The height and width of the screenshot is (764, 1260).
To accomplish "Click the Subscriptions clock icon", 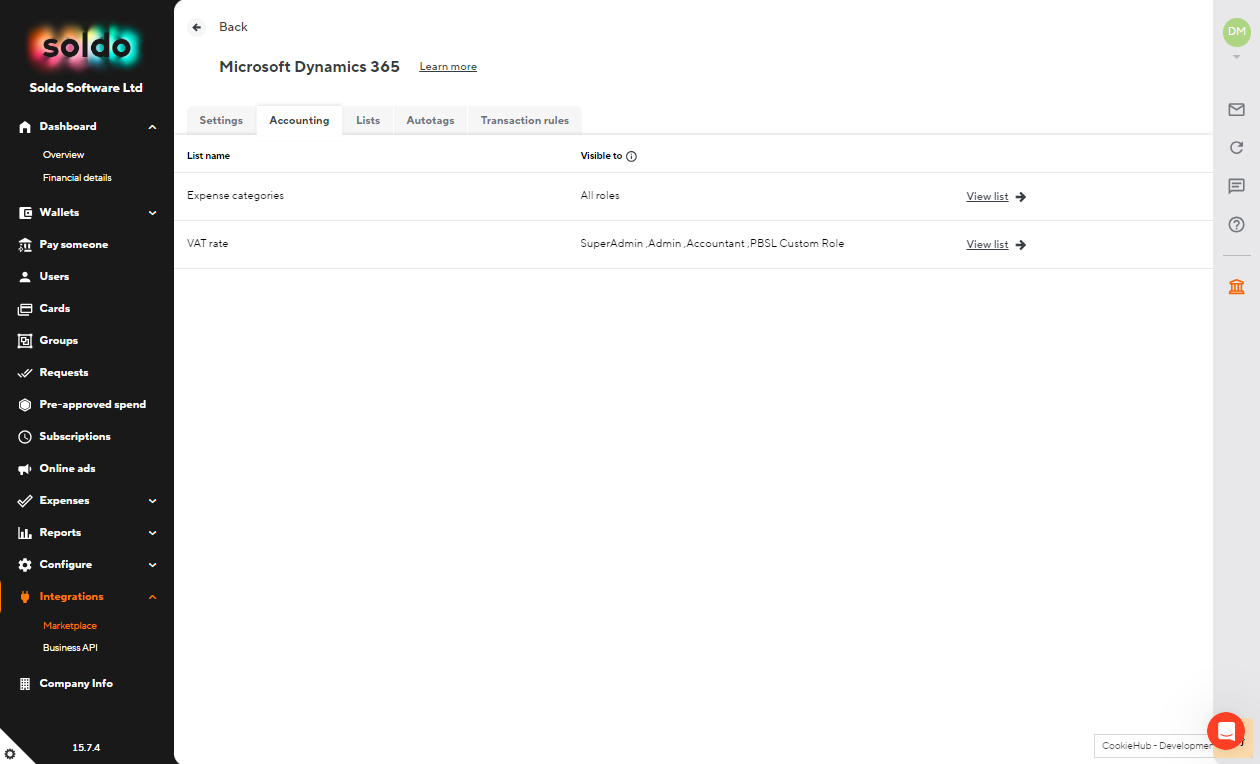I will tap(25, 437).
